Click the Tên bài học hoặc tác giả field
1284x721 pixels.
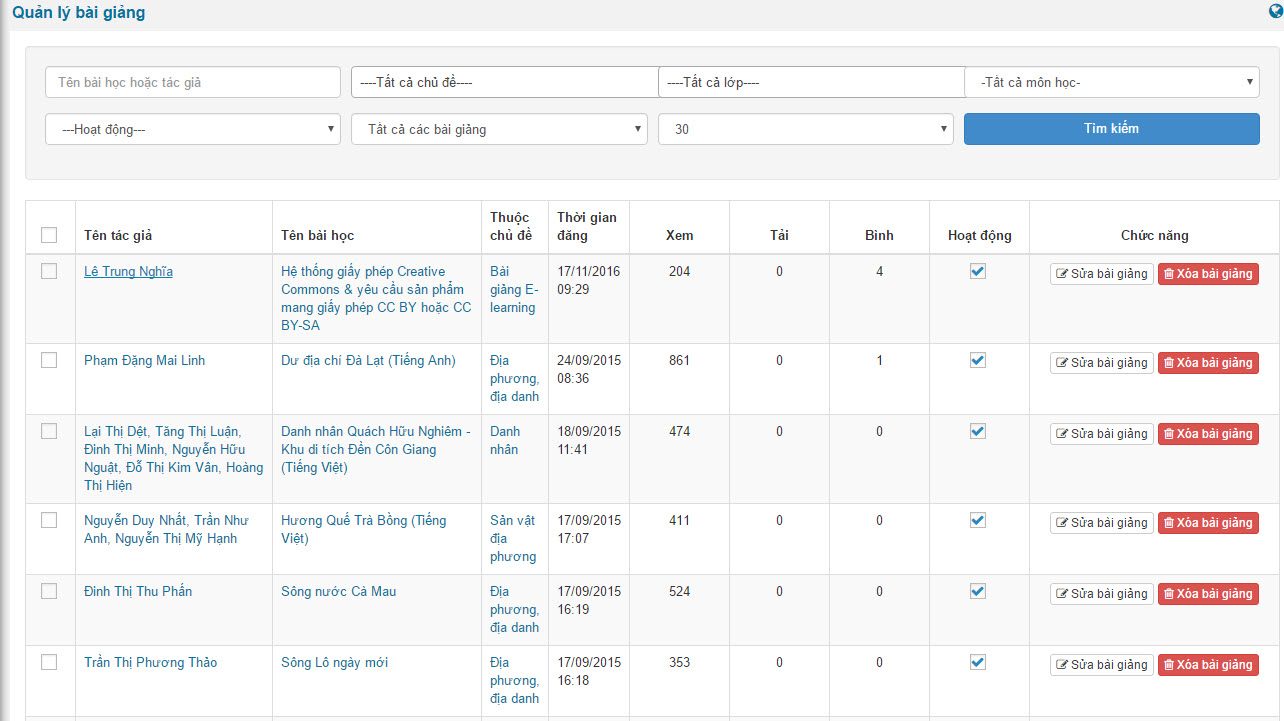[193, 82]
